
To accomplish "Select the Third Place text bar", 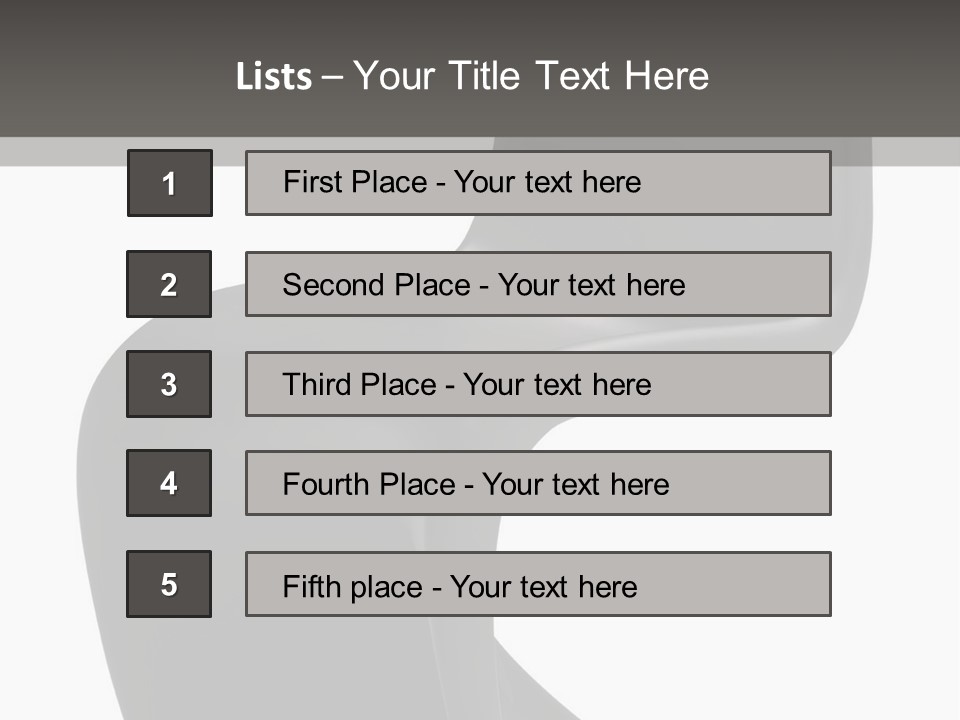I will (538, 384).
